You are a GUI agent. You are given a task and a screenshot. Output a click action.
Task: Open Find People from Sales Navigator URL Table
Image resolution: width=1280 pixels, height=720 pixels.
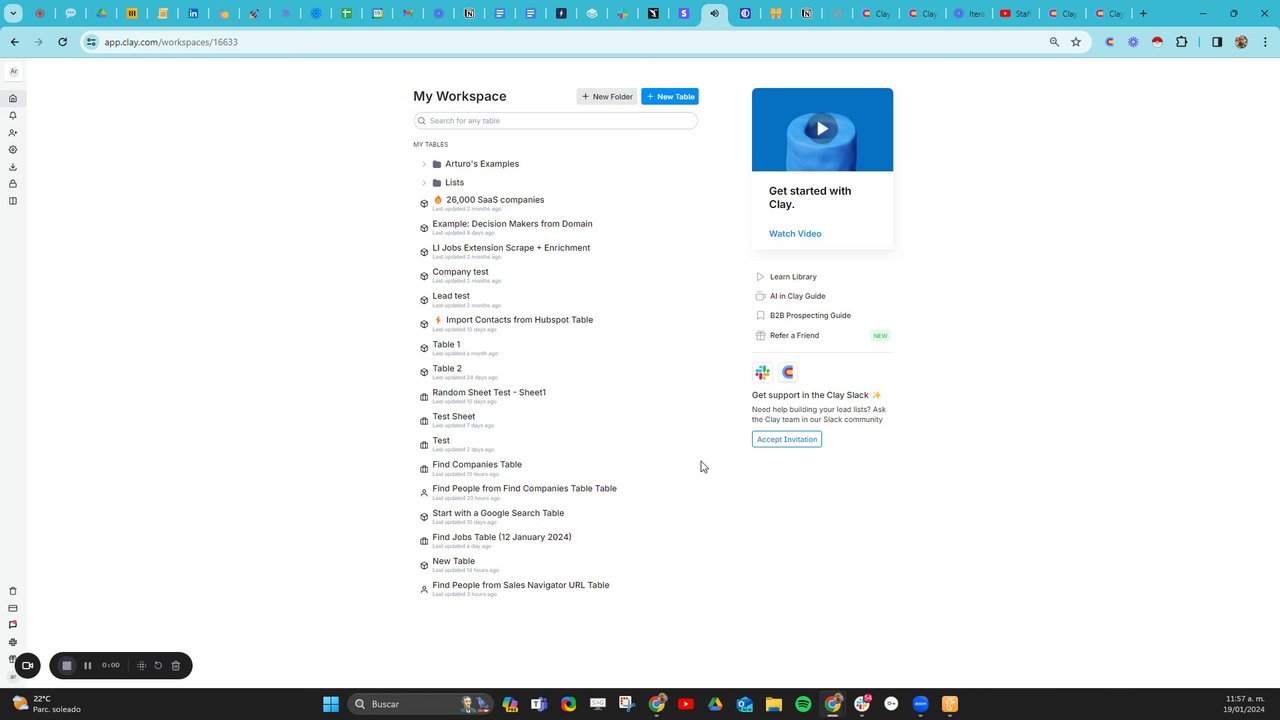tap(520, 585)
